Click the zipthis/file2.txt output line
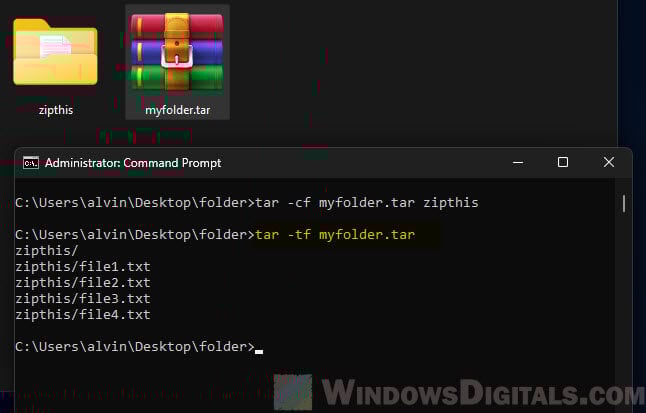Screen dimensions: 646x413 83,283
